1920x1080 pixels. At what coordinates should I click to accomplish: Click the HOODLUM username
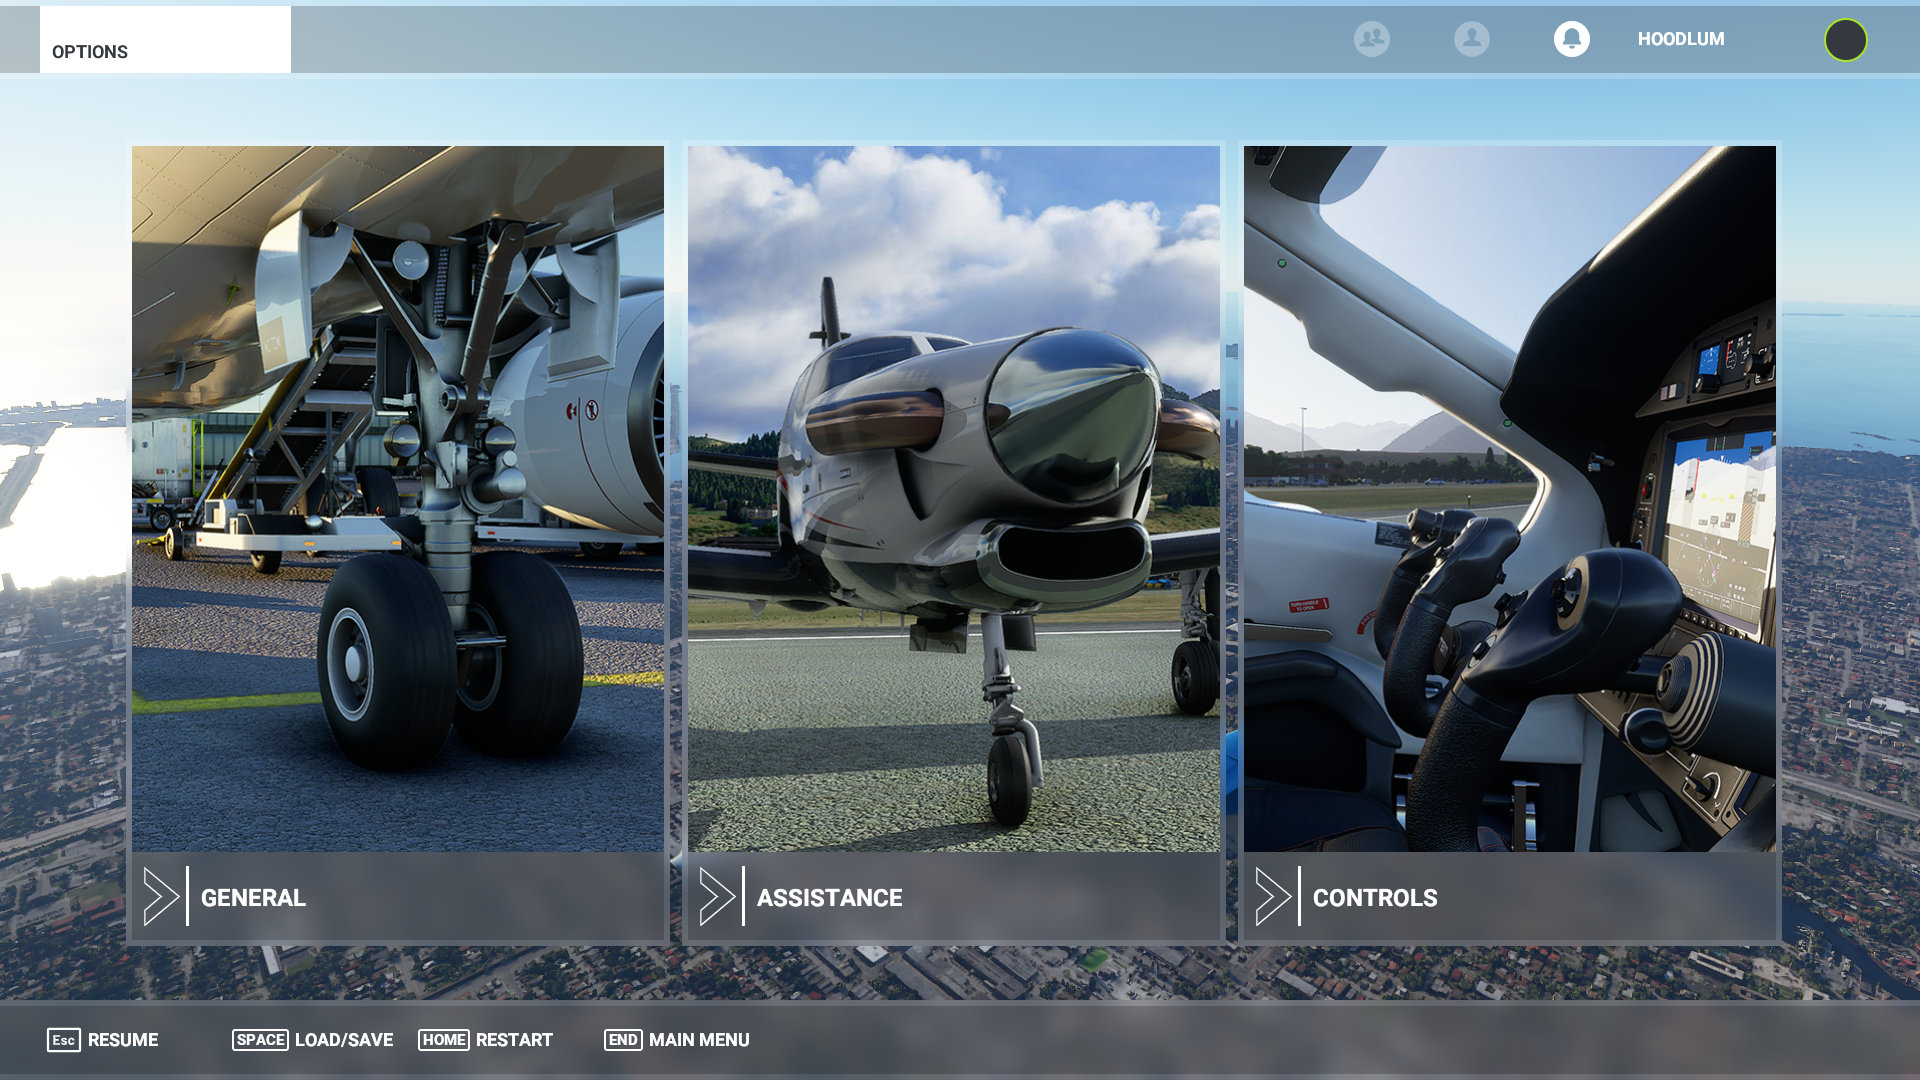tap(1680, 39)
